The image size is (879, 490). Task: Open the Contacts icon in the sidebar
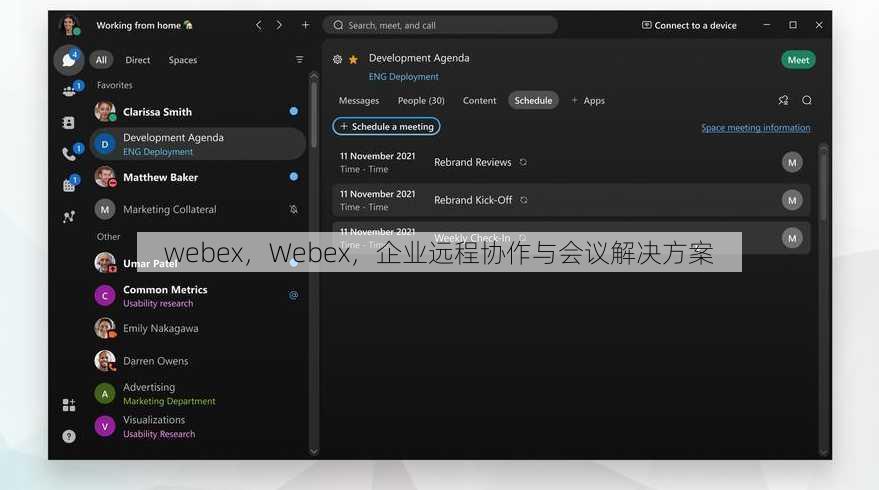(x=68, y=122)
